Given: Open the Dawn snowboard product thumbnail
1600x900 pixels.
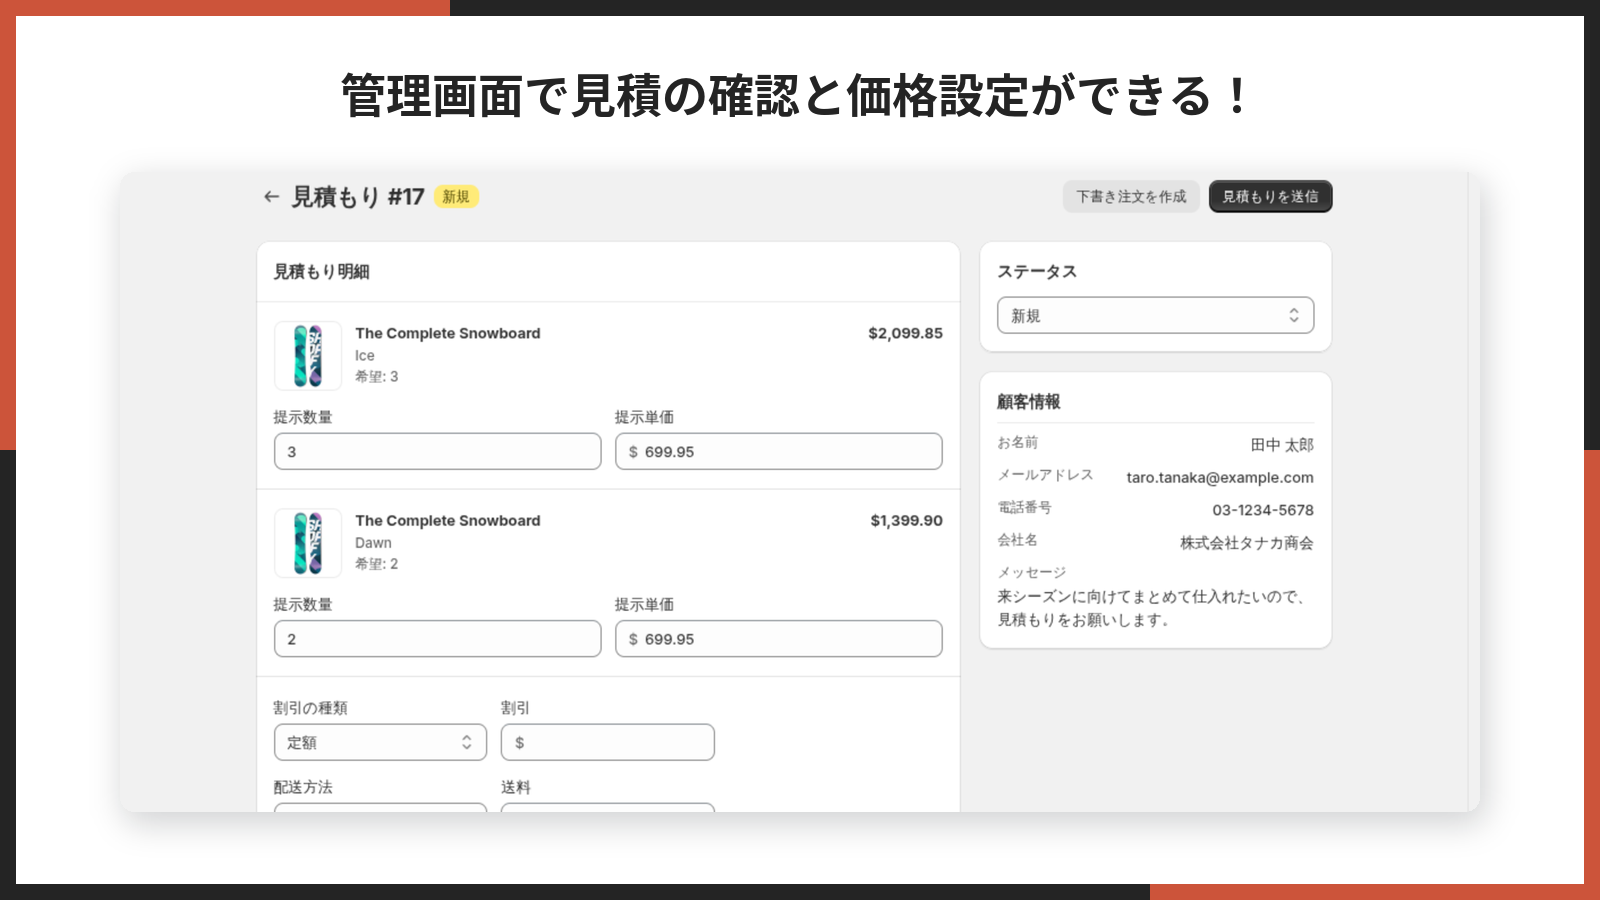Looking at the screenshot, I should tap(308, 543).
